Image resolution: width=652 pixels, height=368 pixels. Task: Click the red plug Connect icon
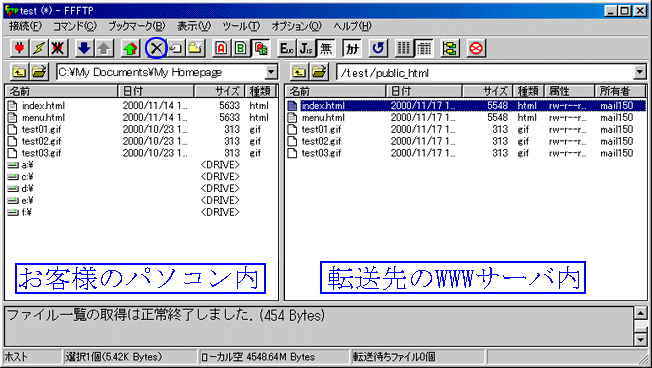pyautogui.click(x=19, y=48)
